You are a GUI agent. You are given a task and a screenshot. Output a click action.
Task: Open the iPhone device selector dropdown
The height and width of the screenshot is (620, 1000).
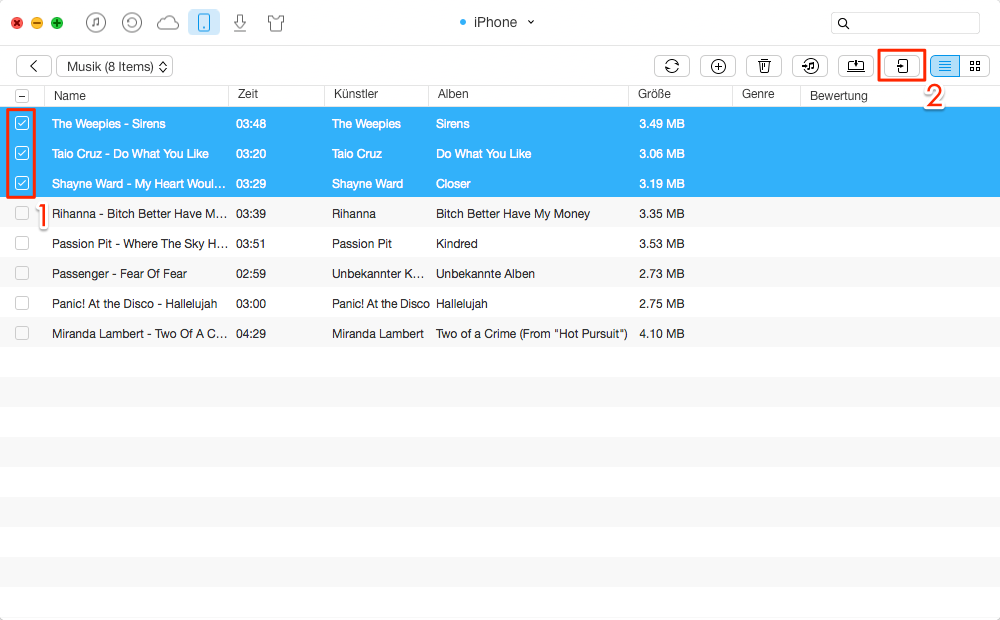pyautogui.click(x=497, y=22)
